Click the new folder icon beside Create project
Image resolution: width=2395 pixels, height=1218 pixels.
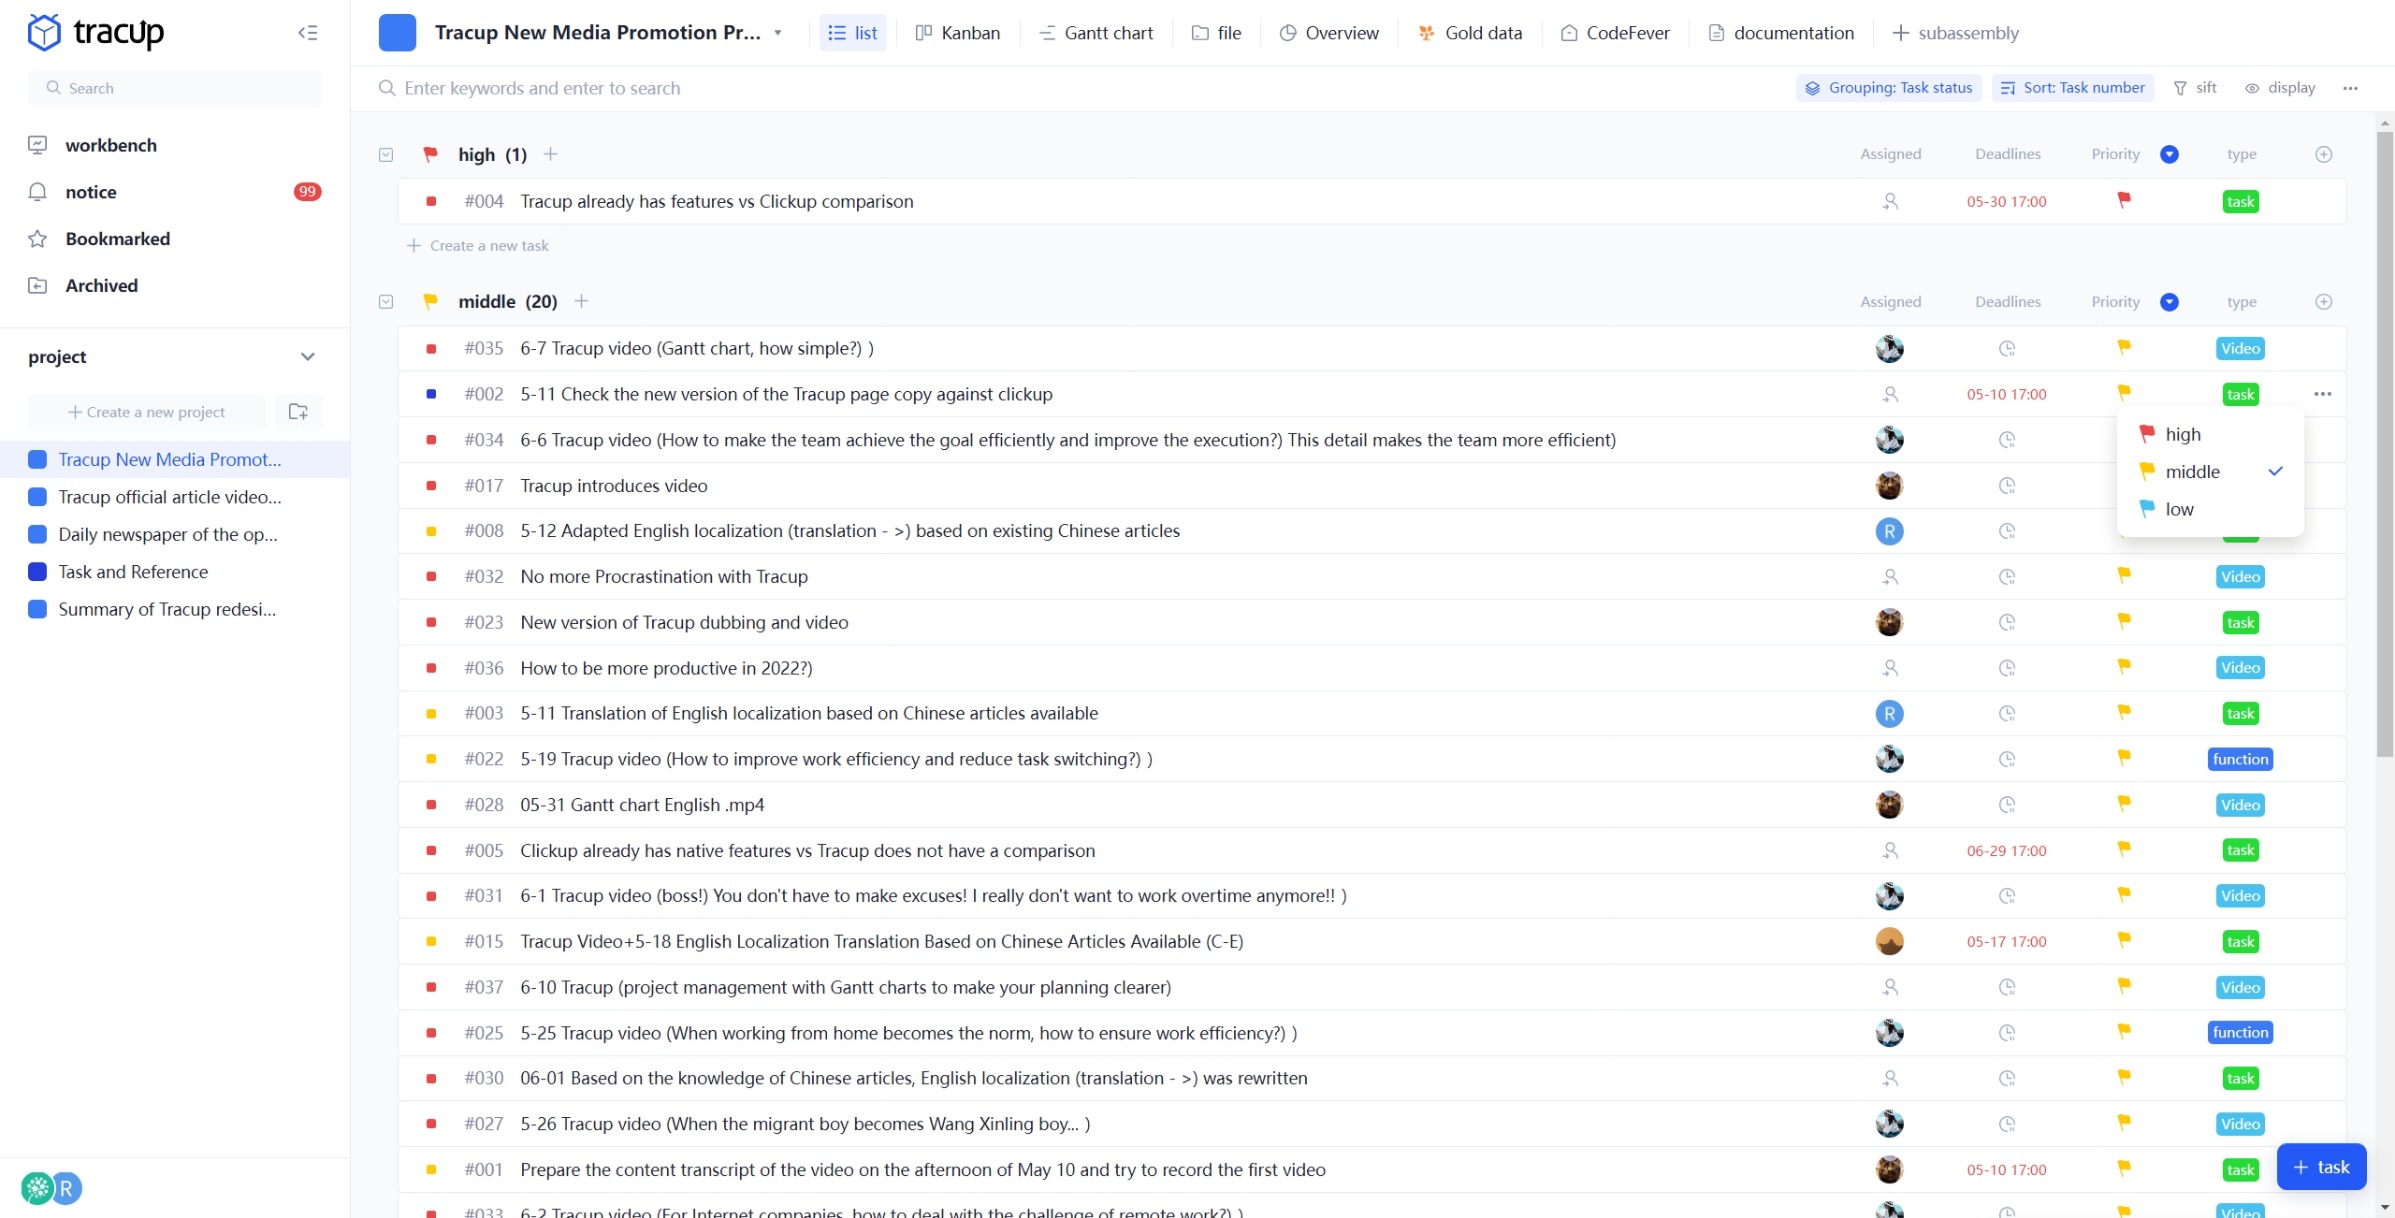tap(298, 412)
